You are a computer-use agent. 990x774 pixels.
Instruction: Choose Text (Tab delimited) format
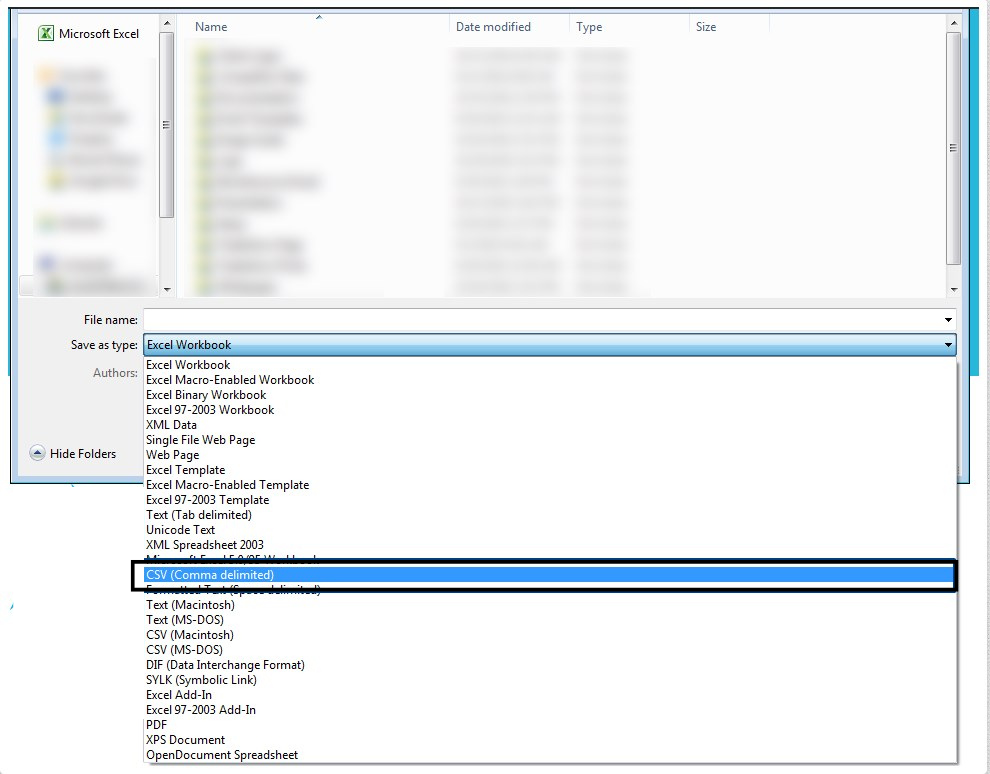tap(550, 515)
